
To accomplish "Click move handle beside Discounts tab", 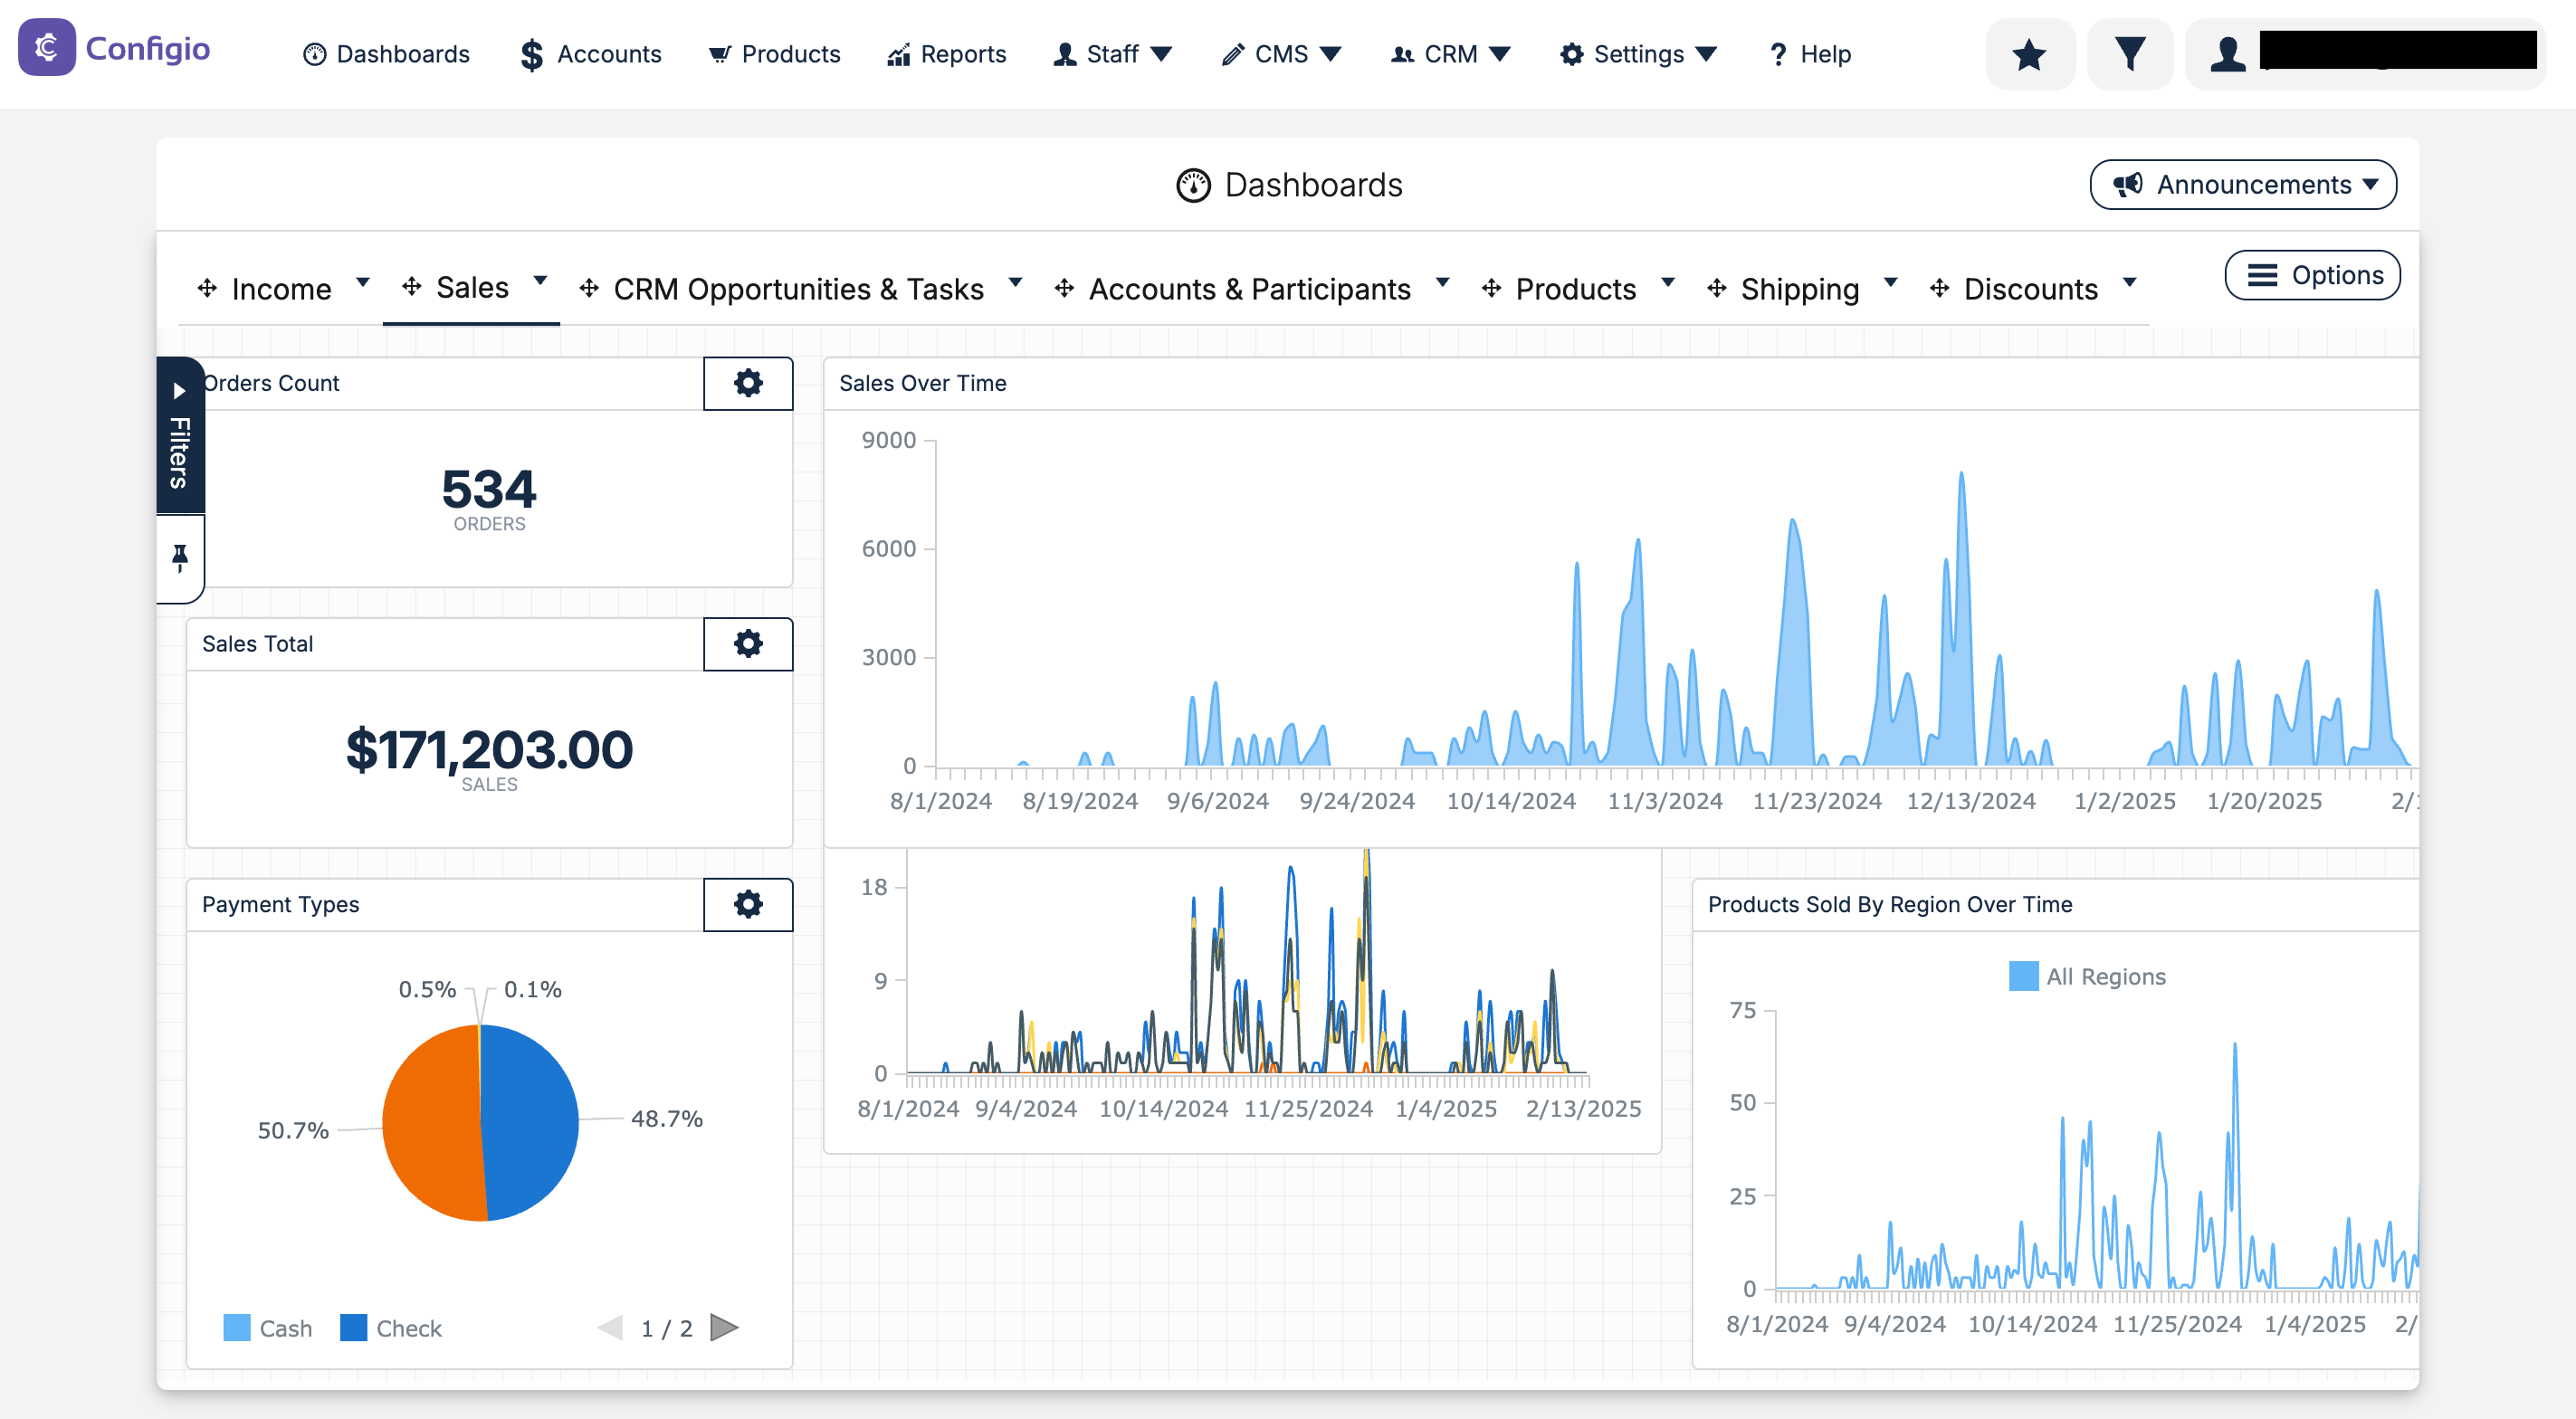I will (1939, 288).
